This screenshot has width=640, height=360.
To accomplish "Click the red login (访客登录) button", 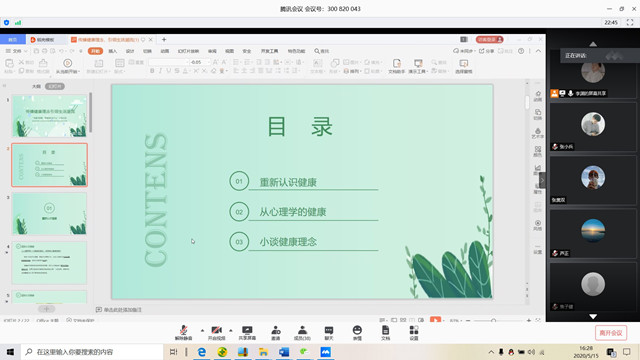I will [x=489, y=40].
